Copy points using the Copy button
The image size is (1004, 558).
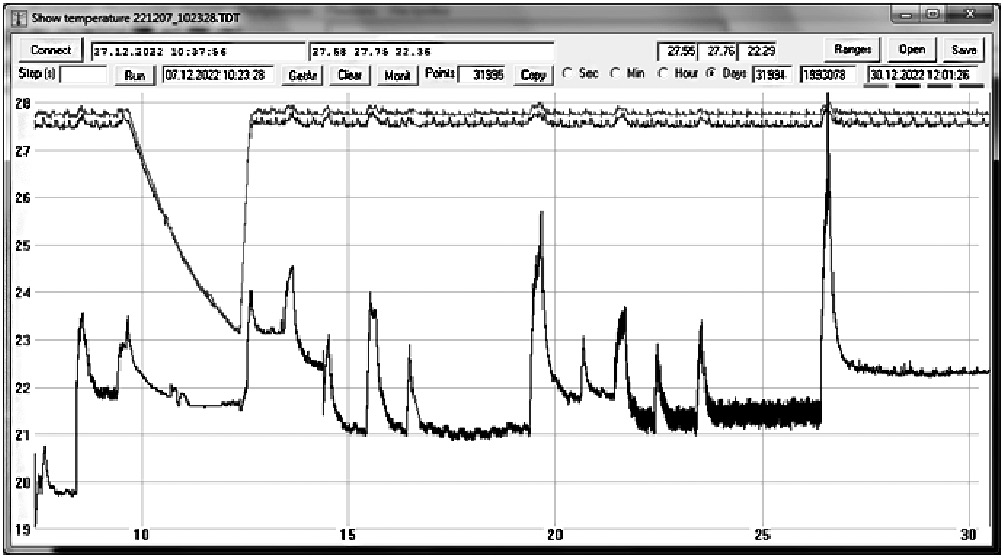click(x=534, y=75)
